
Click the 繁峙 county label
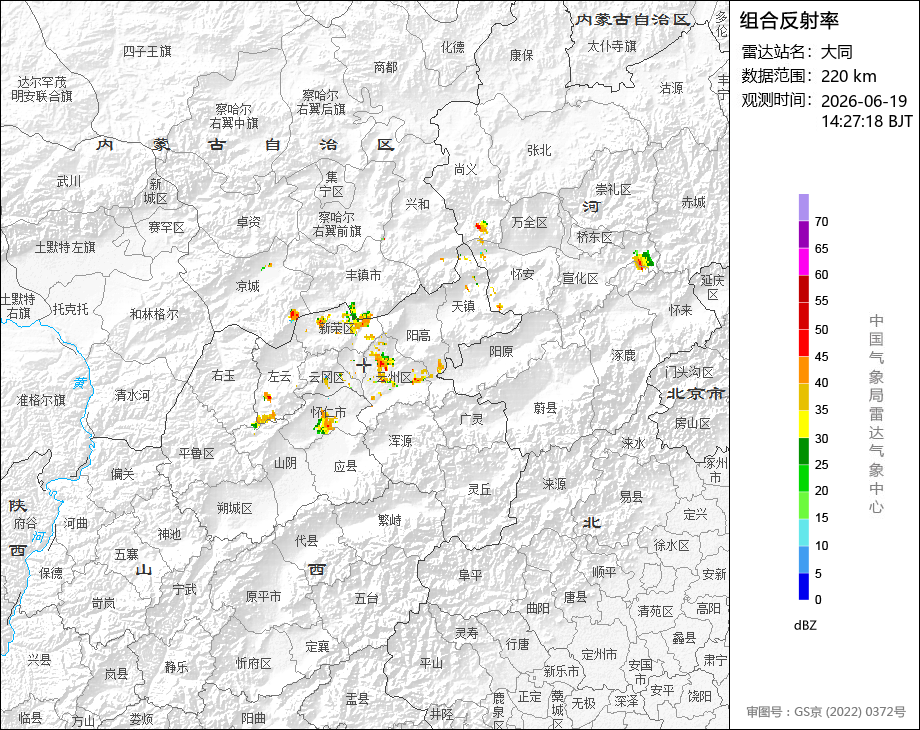pos(389,520)
